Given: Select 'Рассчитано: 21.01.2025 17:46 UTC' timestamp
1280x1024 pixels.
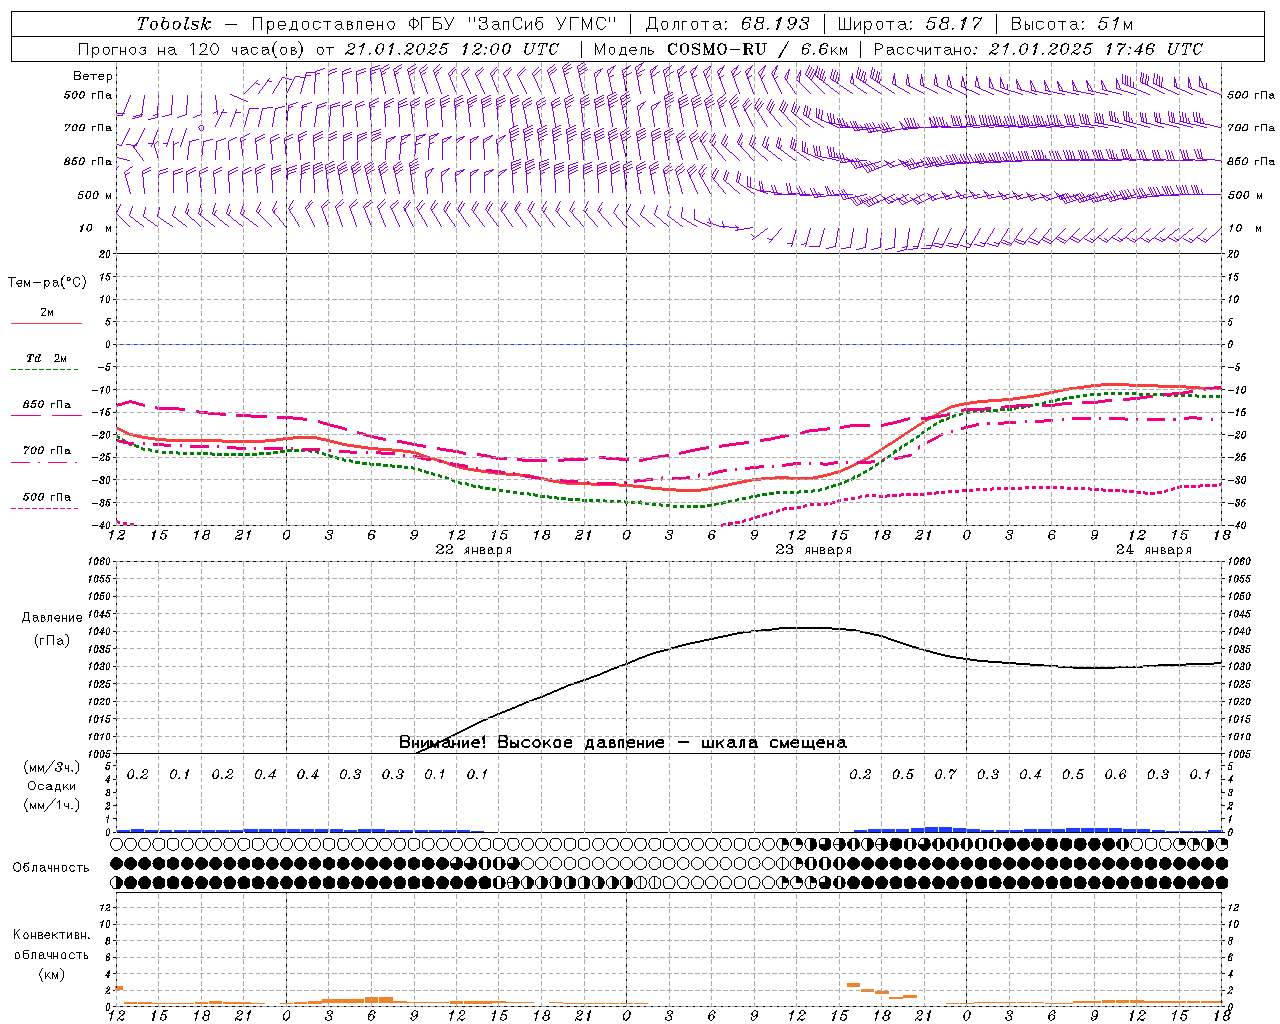Looking at the screenshot, I should point(1038,49).
